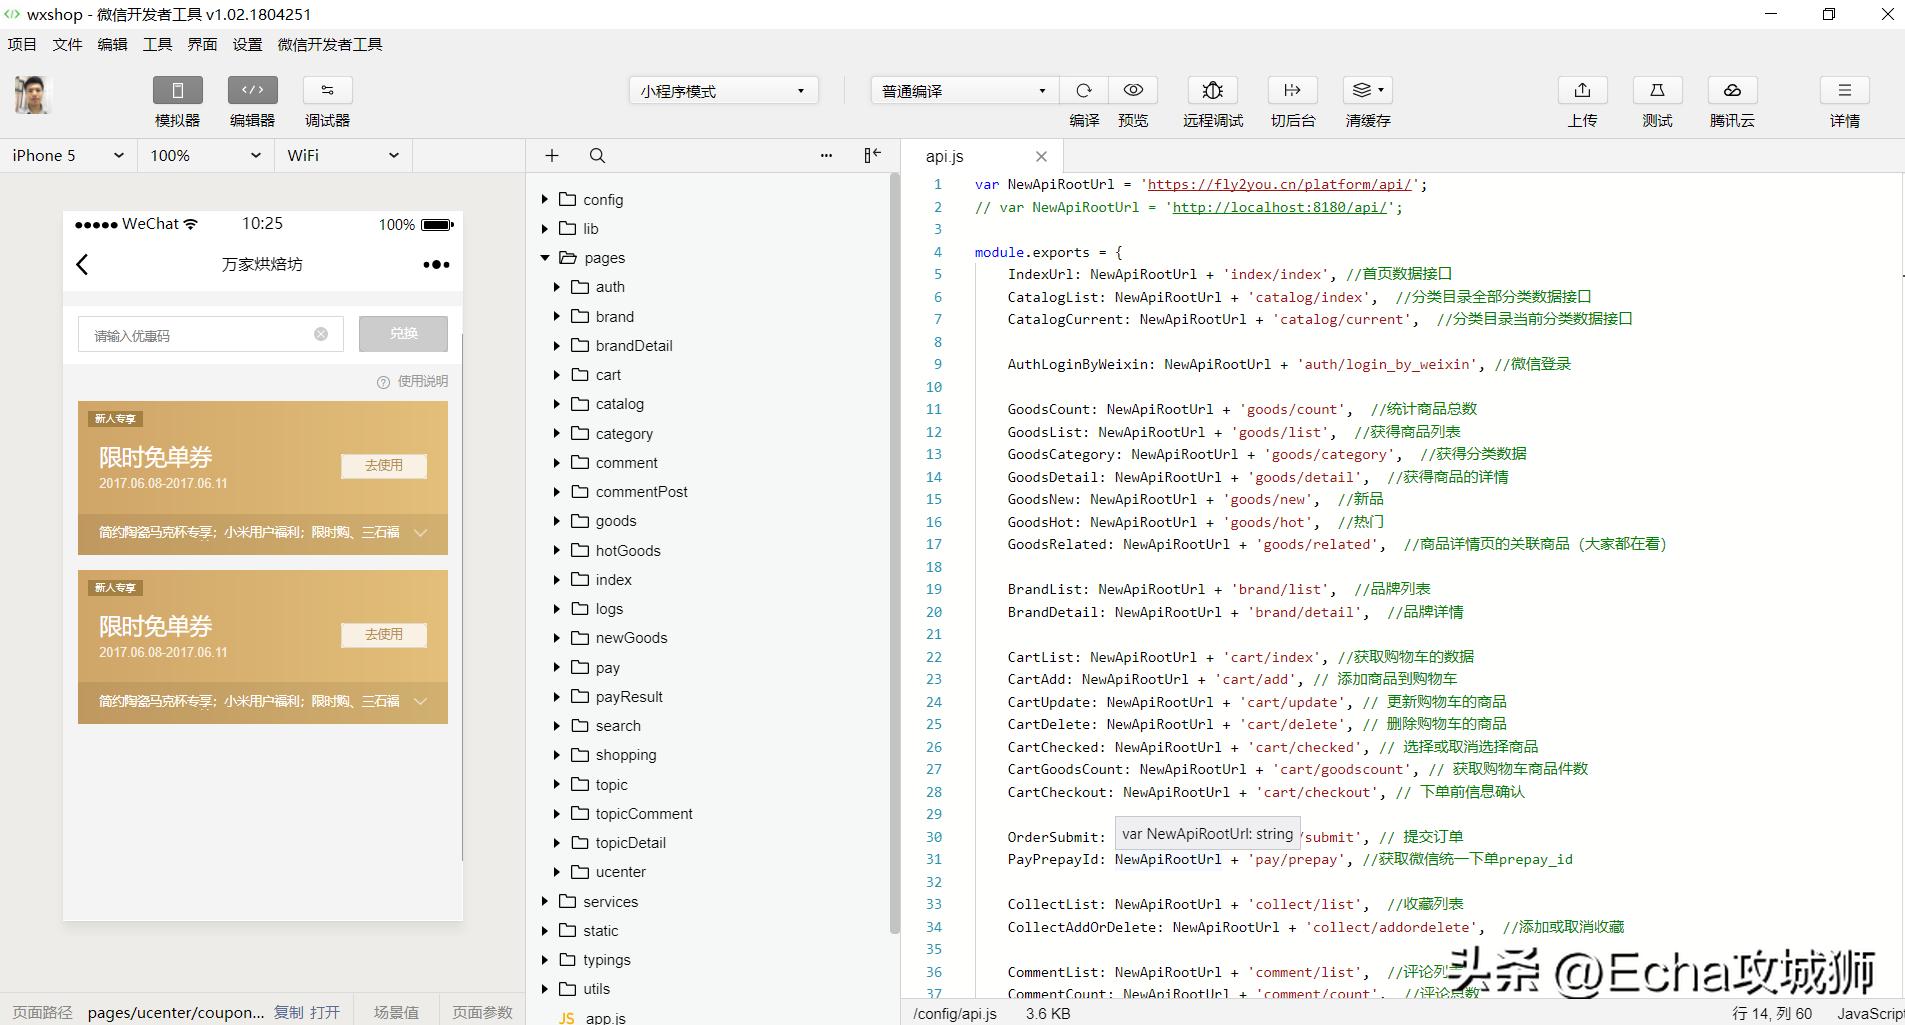The height and width of the screenshot is (1025, 1905).
Task: Click search icon in file explorer
Action: pyautogui.click(x=597, y=156)
